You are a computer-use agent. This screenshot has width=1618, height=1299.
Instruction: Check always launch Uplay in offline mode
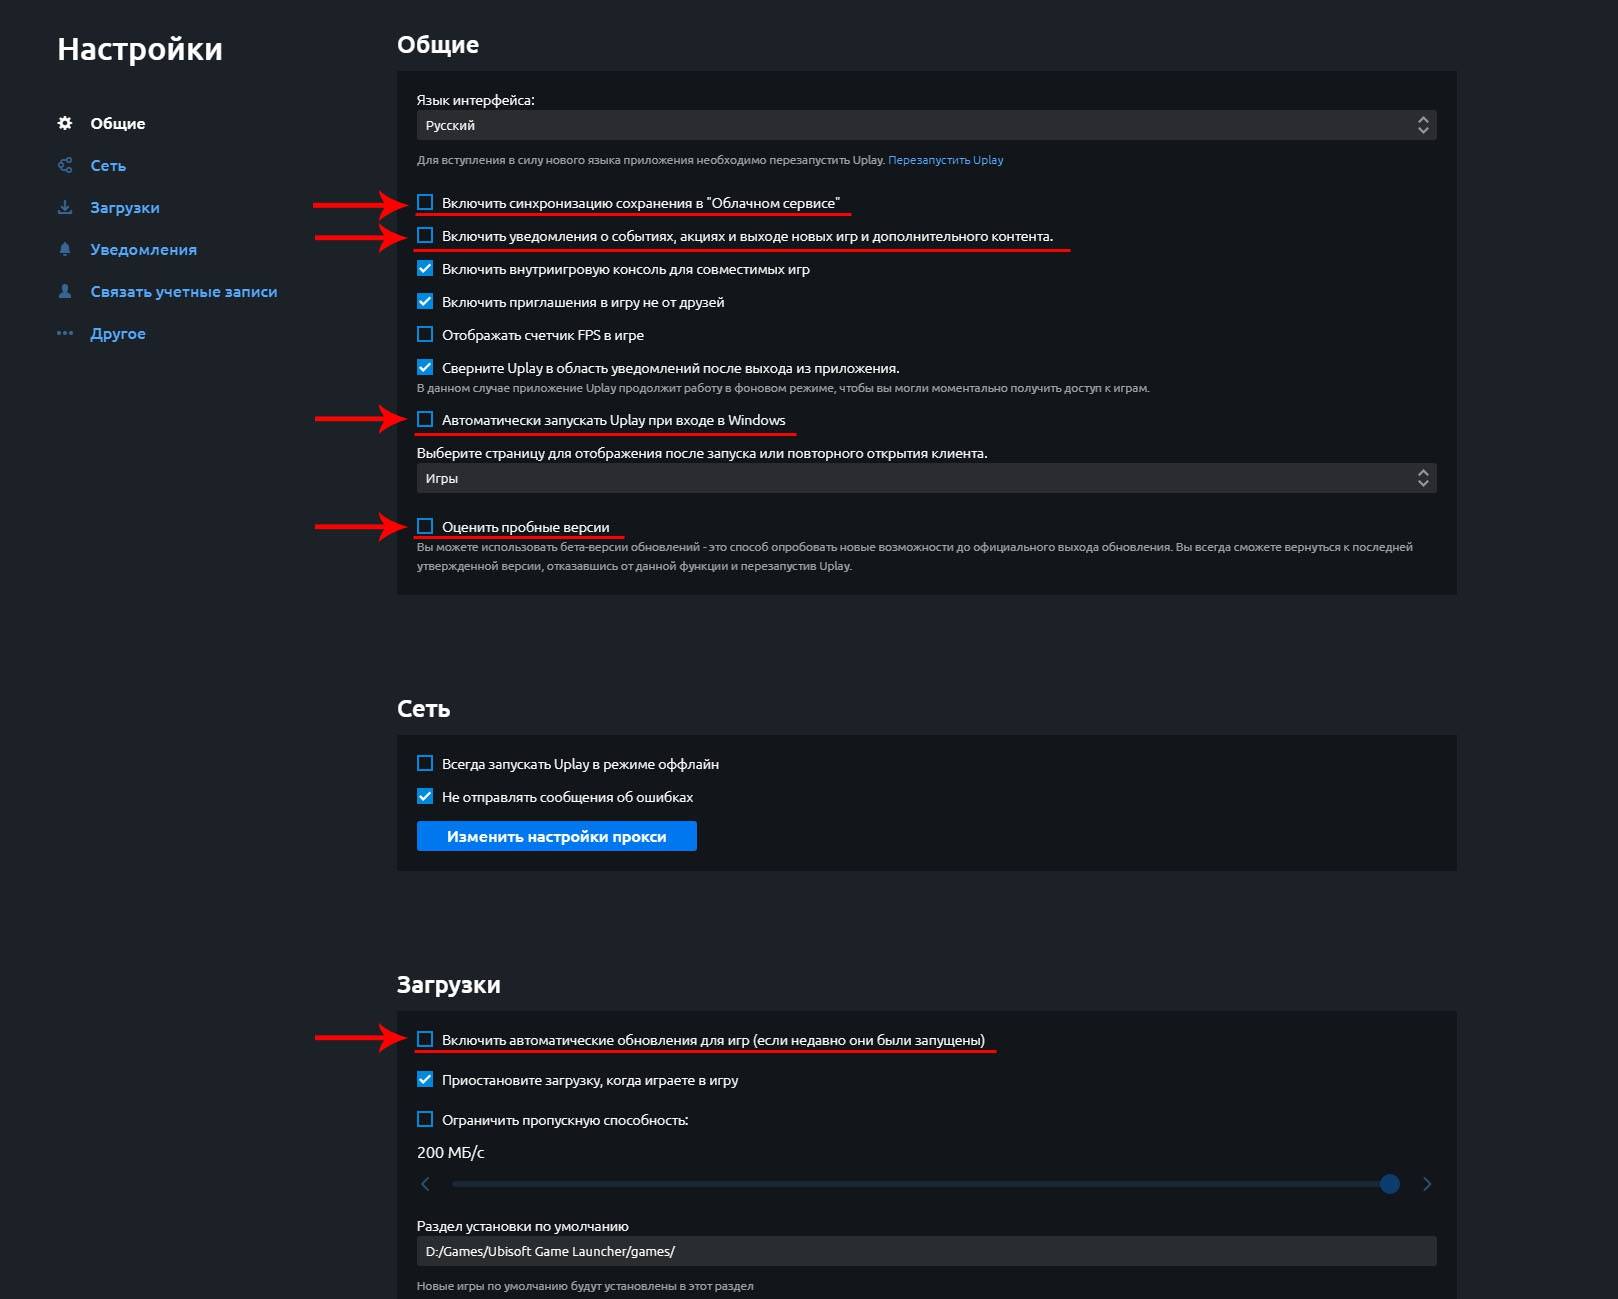[x=425, y=764]
